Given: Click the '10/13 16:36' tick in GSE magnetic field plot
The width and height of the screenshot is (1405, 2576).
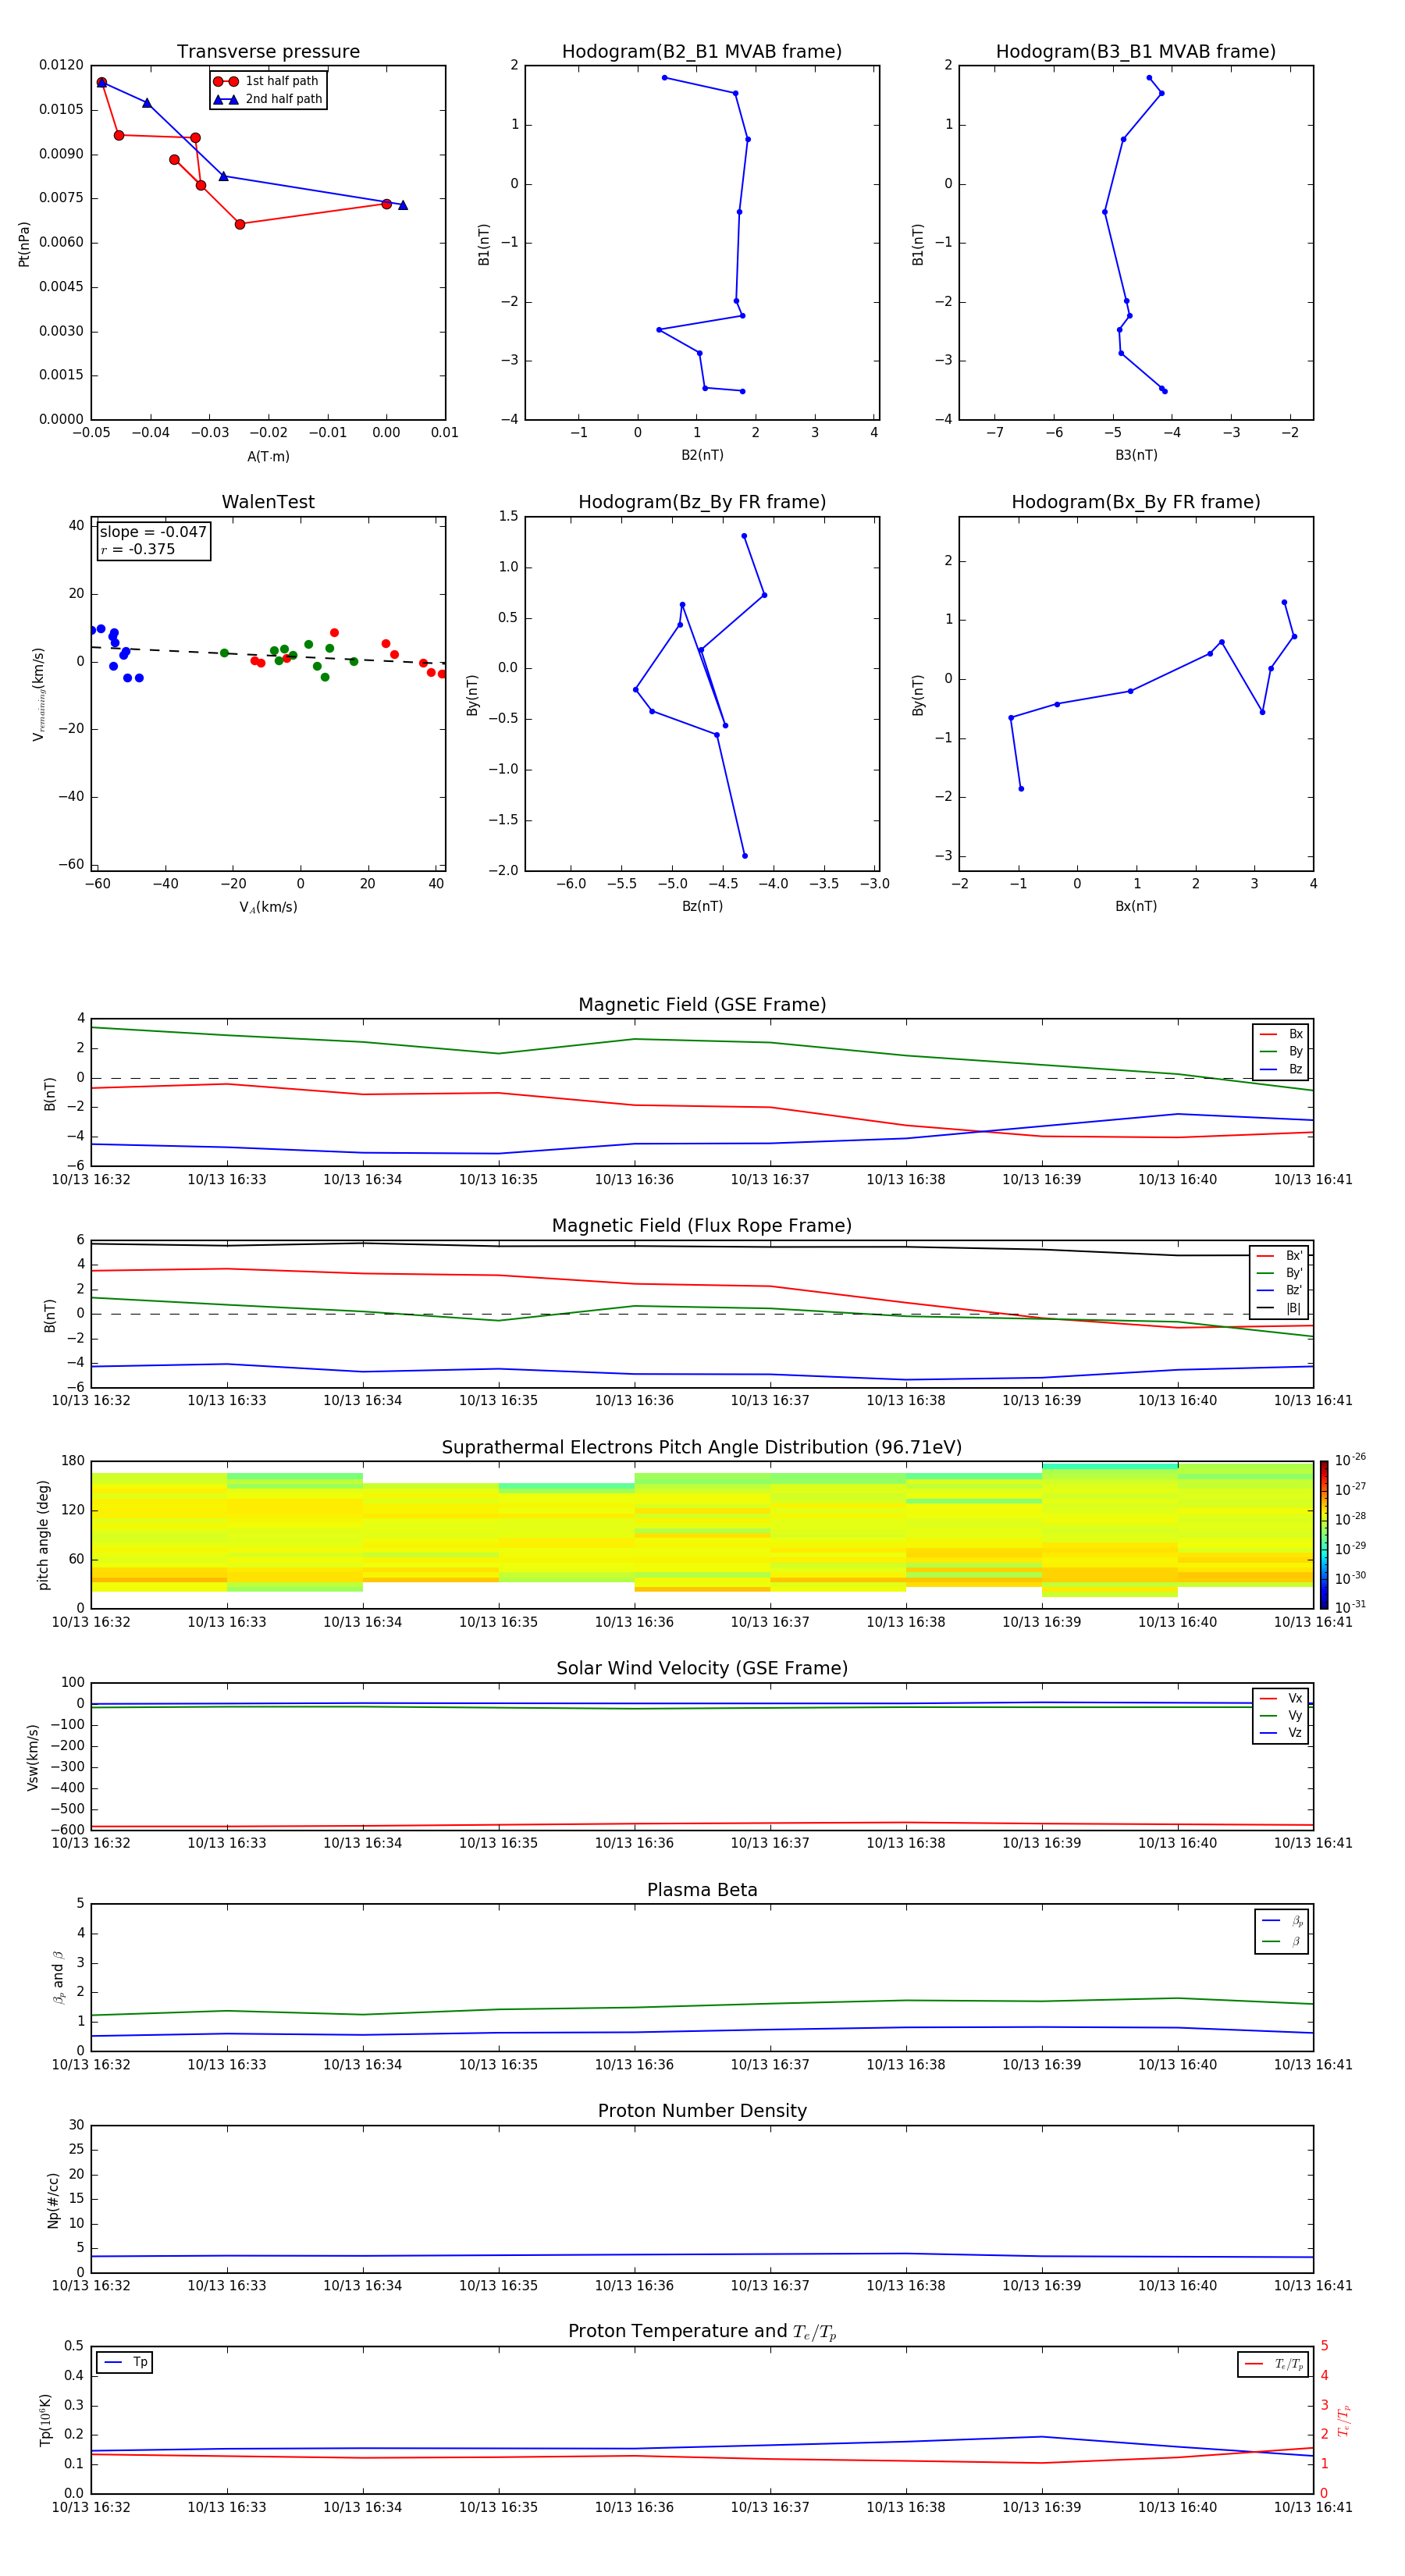Looking at the screenshot, I should coord(634,1180).
